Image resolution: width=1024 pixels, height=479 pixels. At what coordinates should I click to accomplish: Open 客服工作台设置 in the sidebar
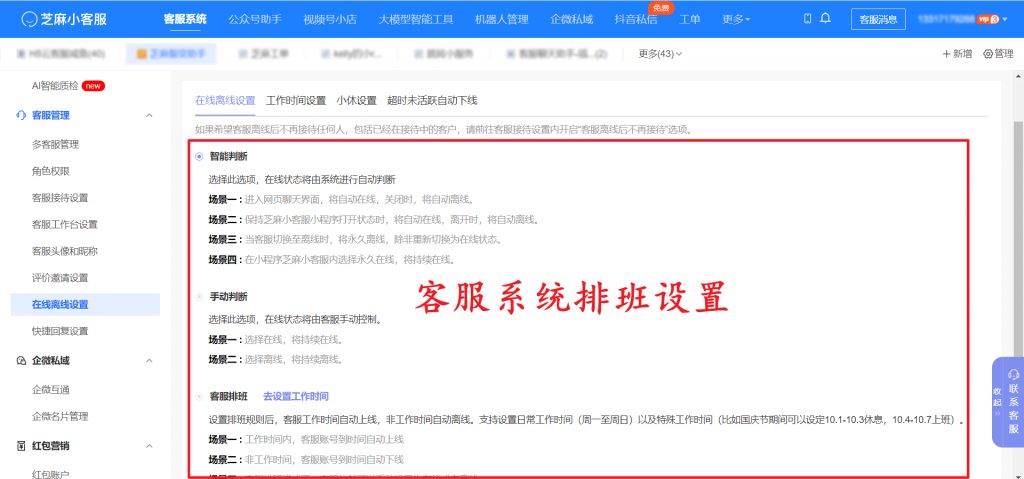[65, 224]
